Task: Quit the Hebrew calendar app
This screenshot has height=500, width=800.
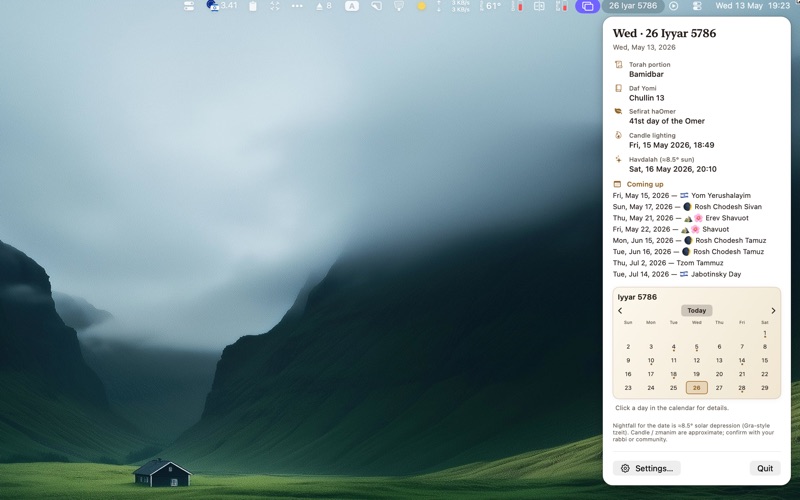Action: point(765,468)
